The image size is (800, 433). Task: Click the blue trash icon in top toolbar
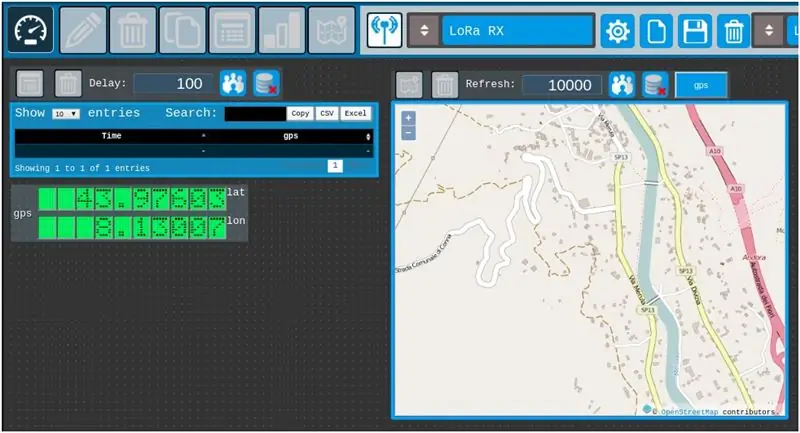point(734,31)
